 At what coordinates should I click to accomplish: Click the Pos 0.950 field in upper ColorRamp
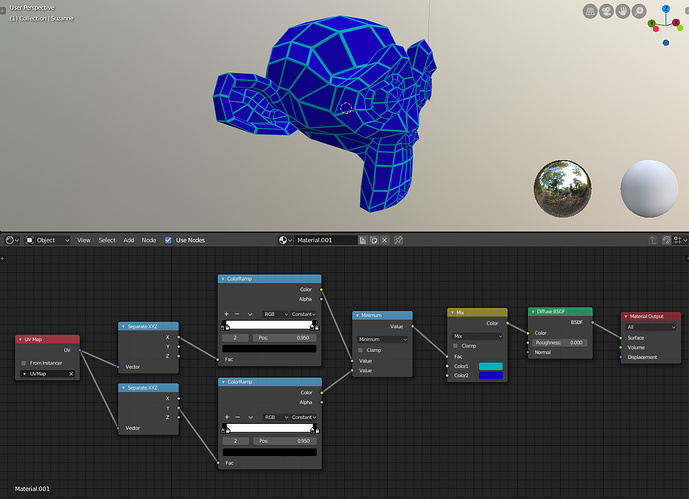click(x=284, y=338)
